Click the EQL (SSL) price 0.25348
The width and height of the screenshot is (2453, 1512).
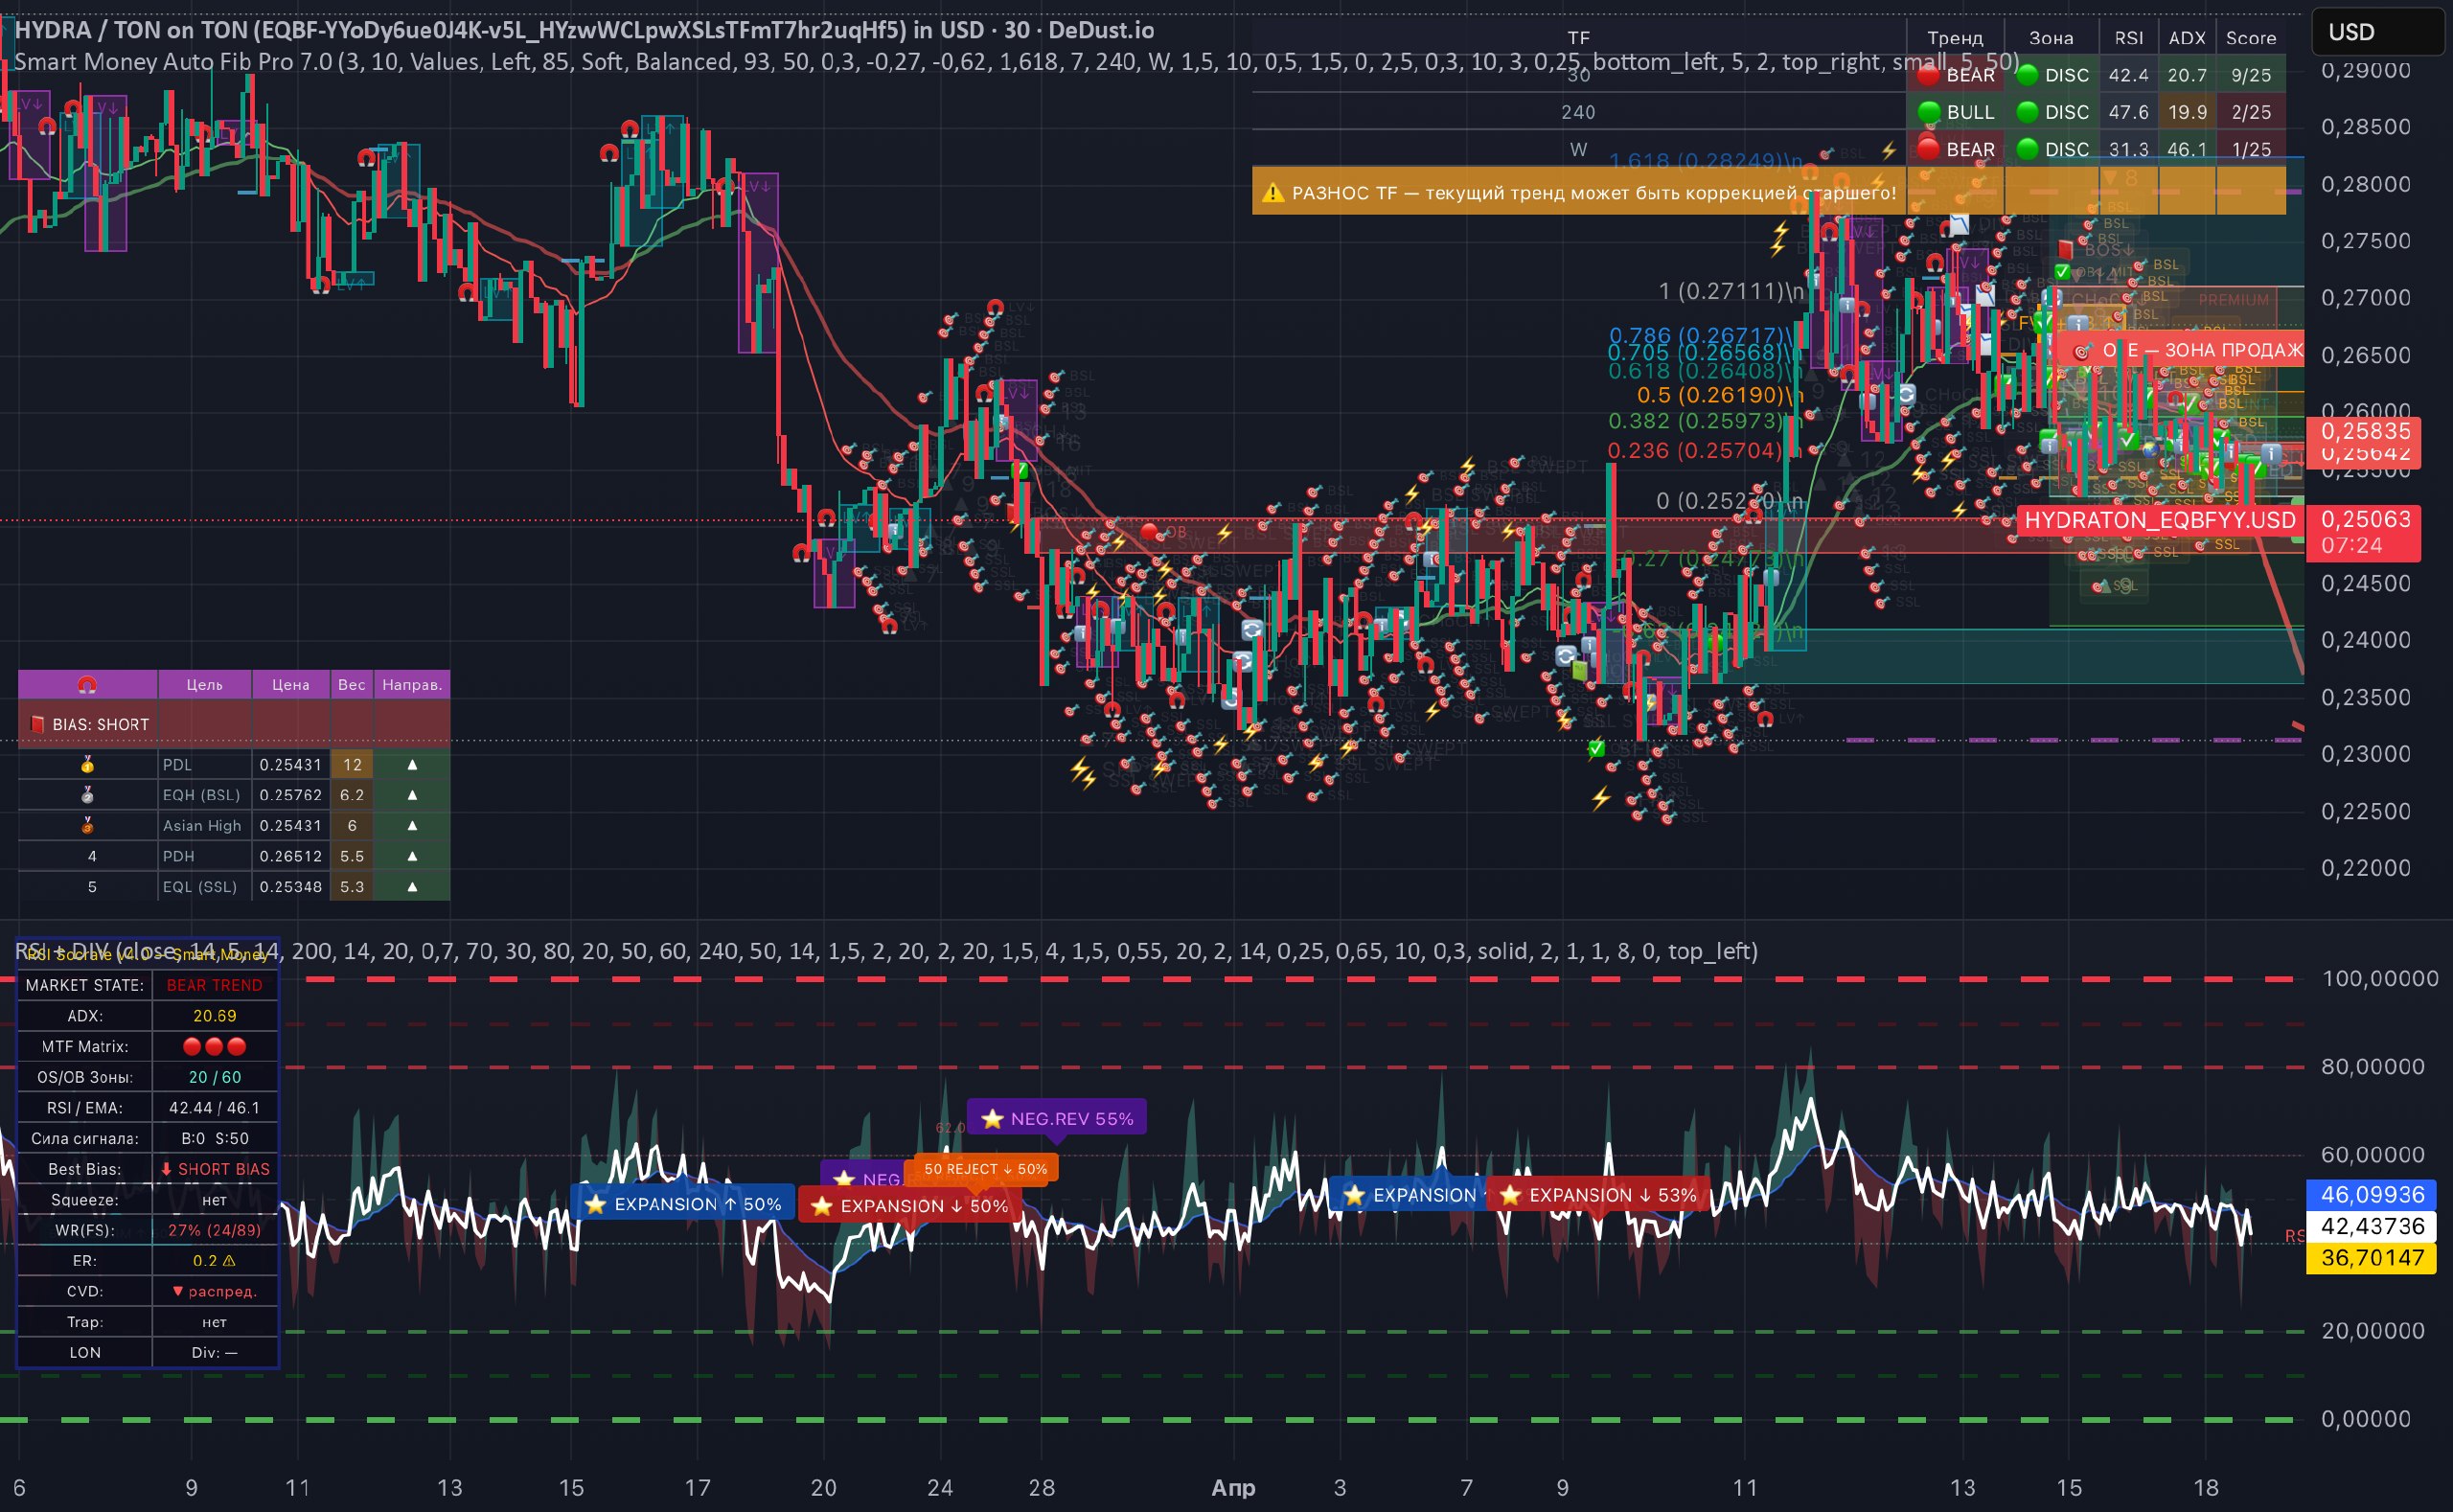[290, 887]
